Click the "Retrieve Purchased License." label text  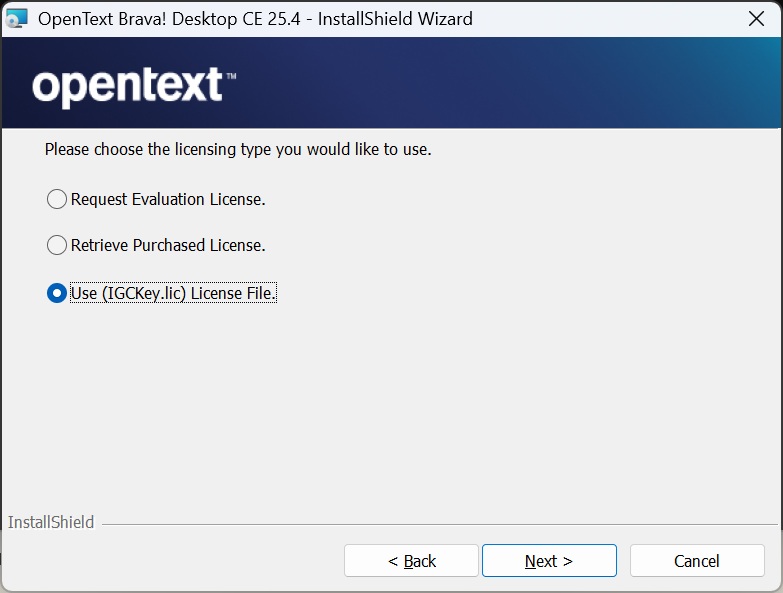click(168, 245)
